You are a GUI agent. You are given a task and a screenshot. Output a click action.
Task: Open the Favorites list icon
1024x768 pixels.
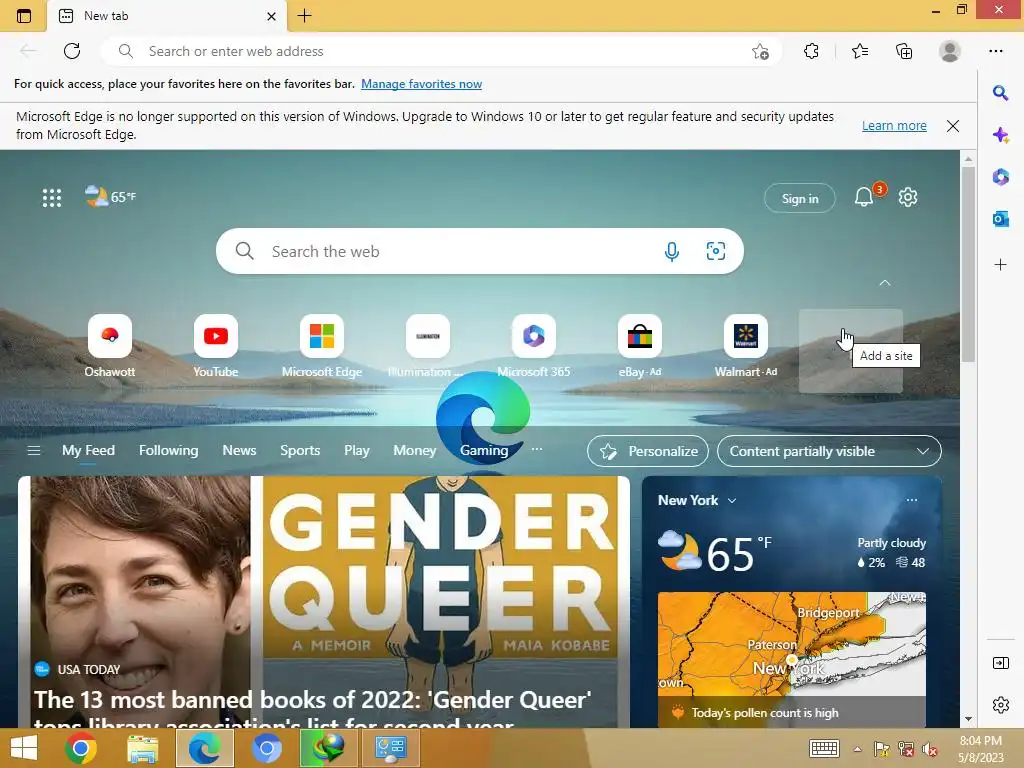click(860, 51)
